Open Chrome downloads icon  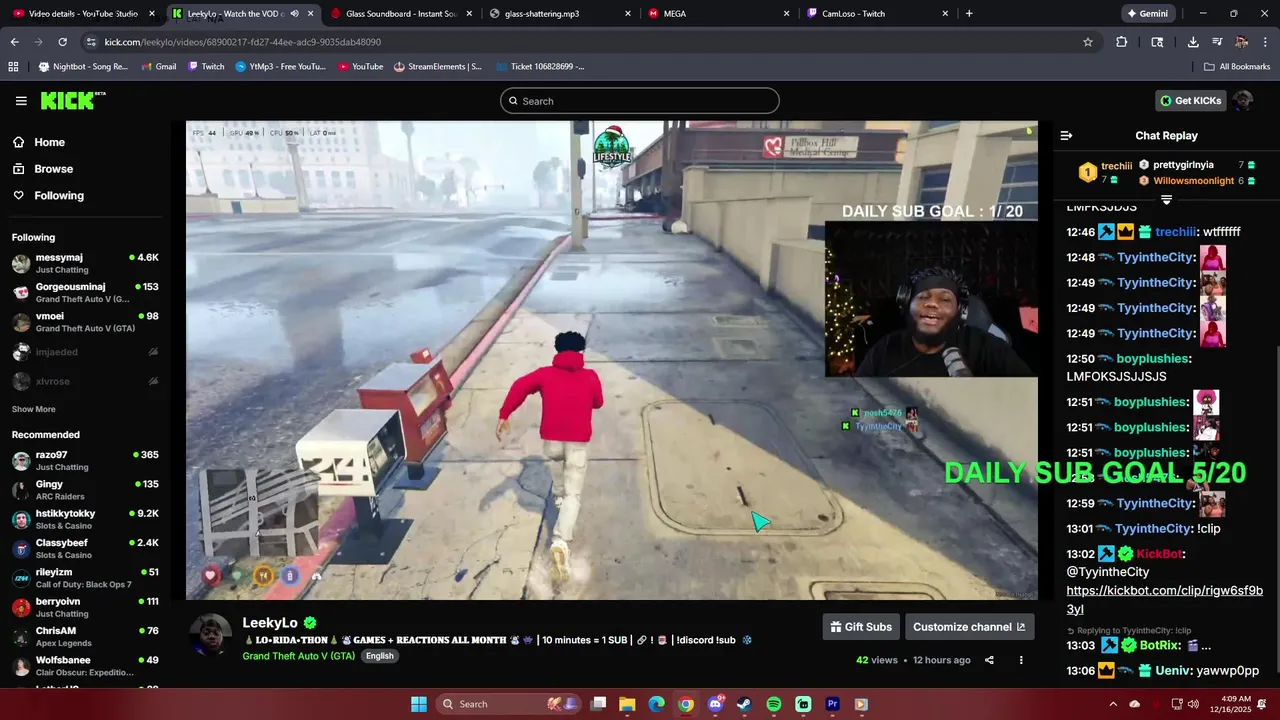coord(1193,42)
